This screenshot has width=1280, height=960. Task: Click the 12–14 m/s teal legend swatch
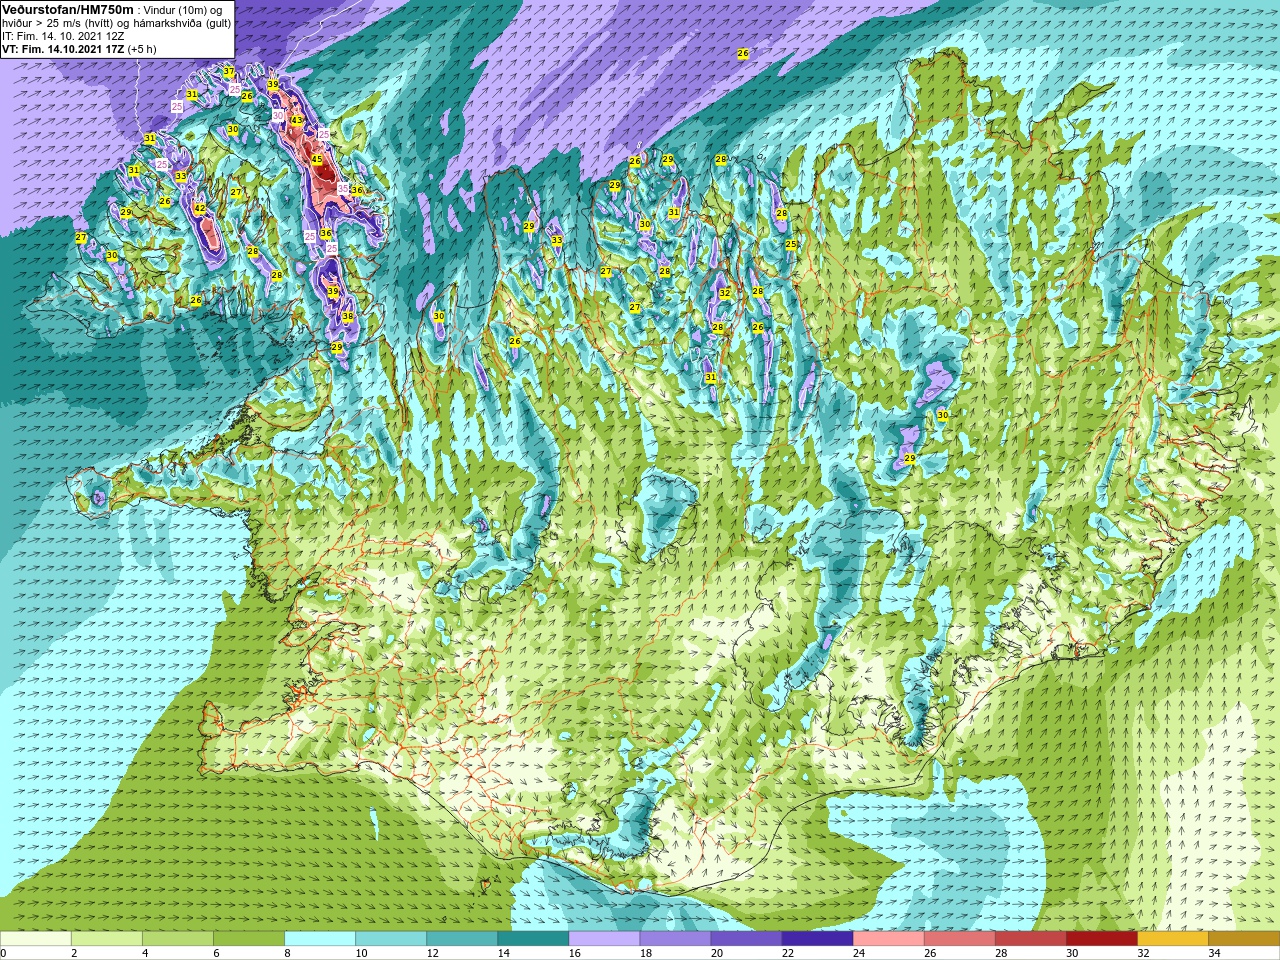point(462,939)
